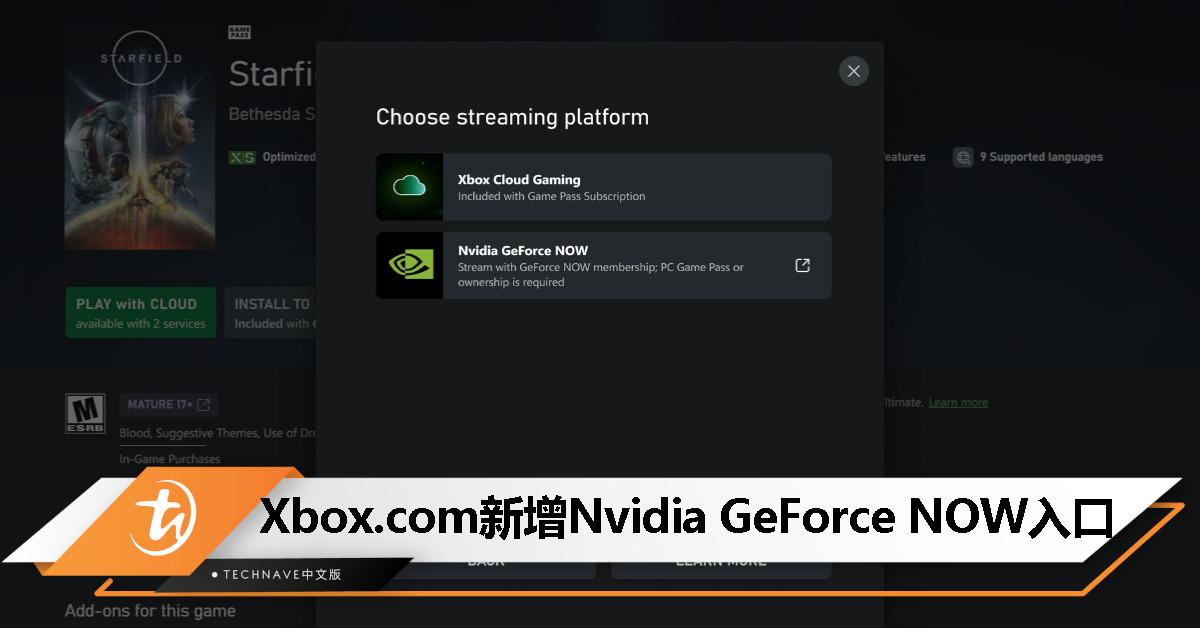
Task: Click '9 Supported languages' text
Action: tap(1041, 157)
